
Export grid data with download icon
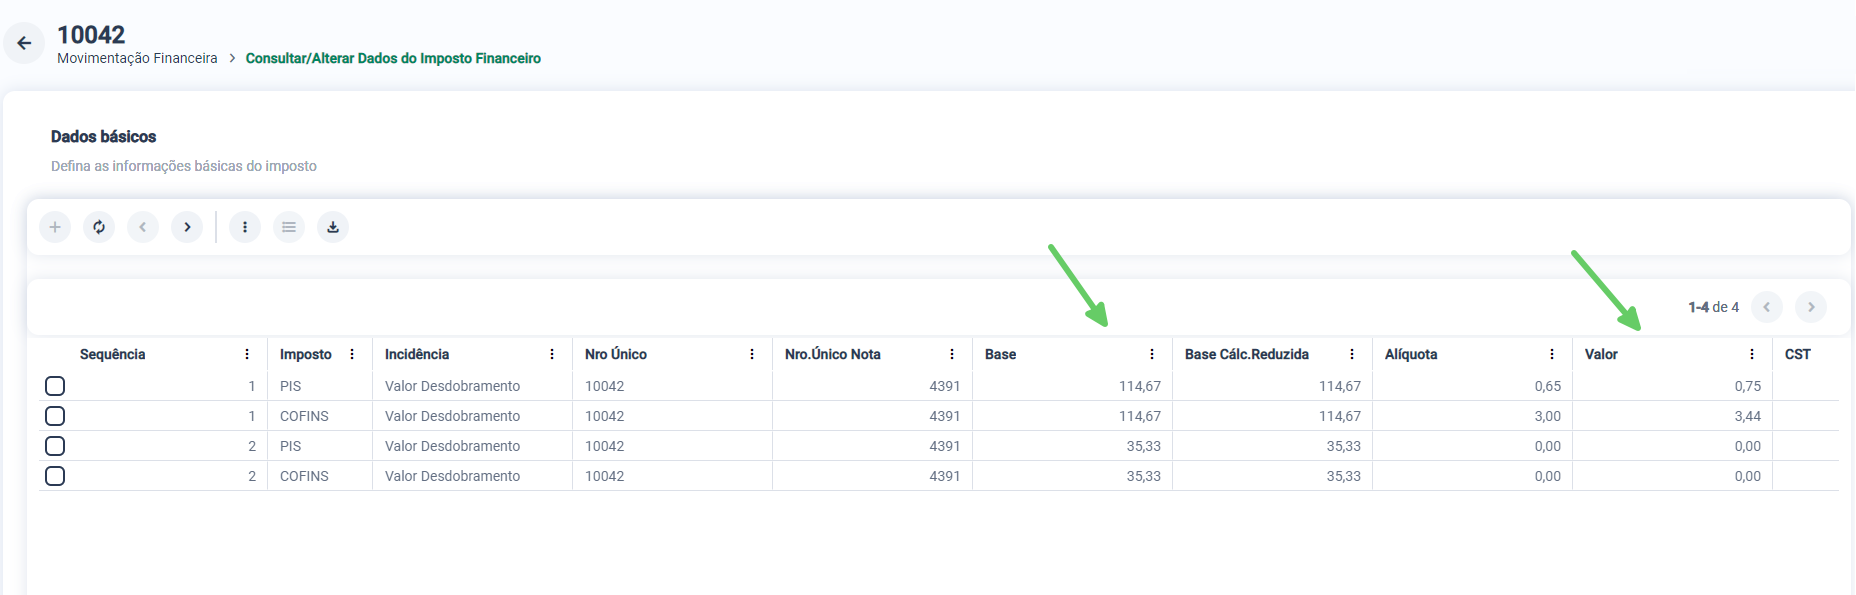(x=333, y=227)
